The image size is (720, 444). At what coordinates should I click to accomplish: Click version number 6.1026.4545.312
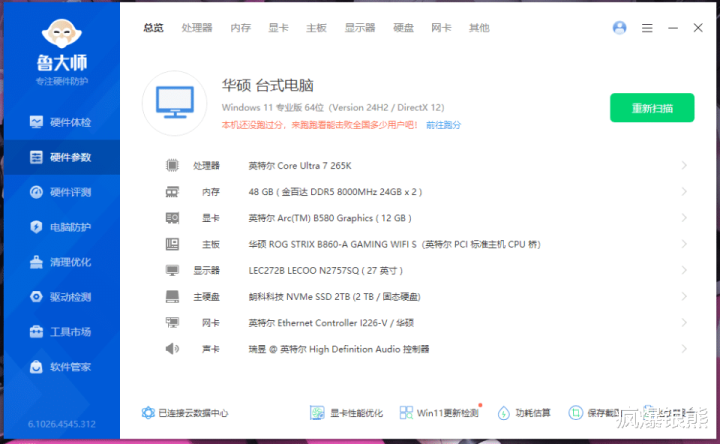click(62, 424)
